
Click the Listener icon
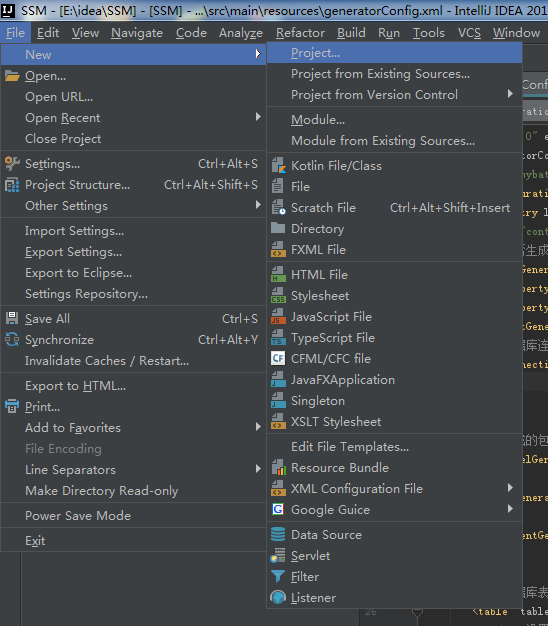278,597
